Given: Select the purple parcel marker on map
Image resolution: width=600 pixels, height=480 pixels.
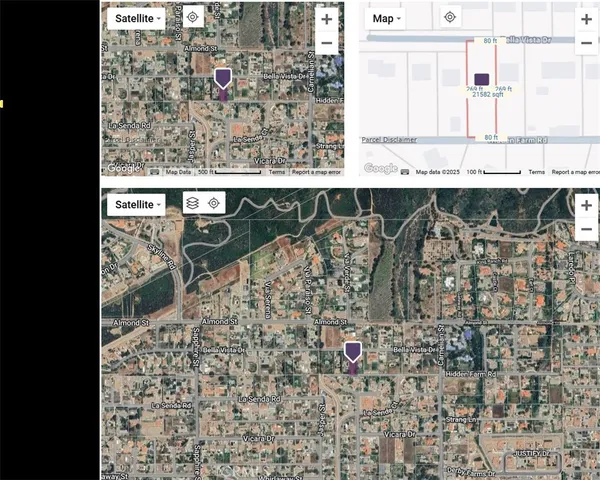Looking at the screenshot, I should pyautogui.click(x=481, y=79).
